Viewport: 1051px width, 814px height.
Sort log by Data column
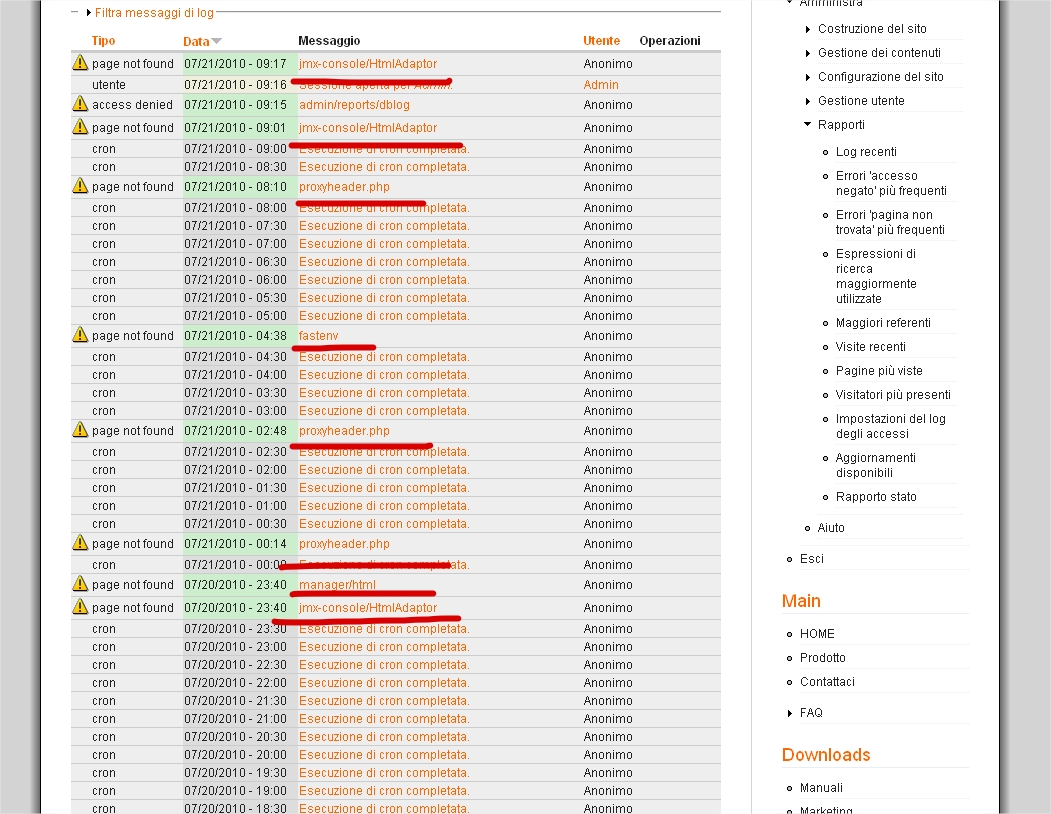[196, 42]
